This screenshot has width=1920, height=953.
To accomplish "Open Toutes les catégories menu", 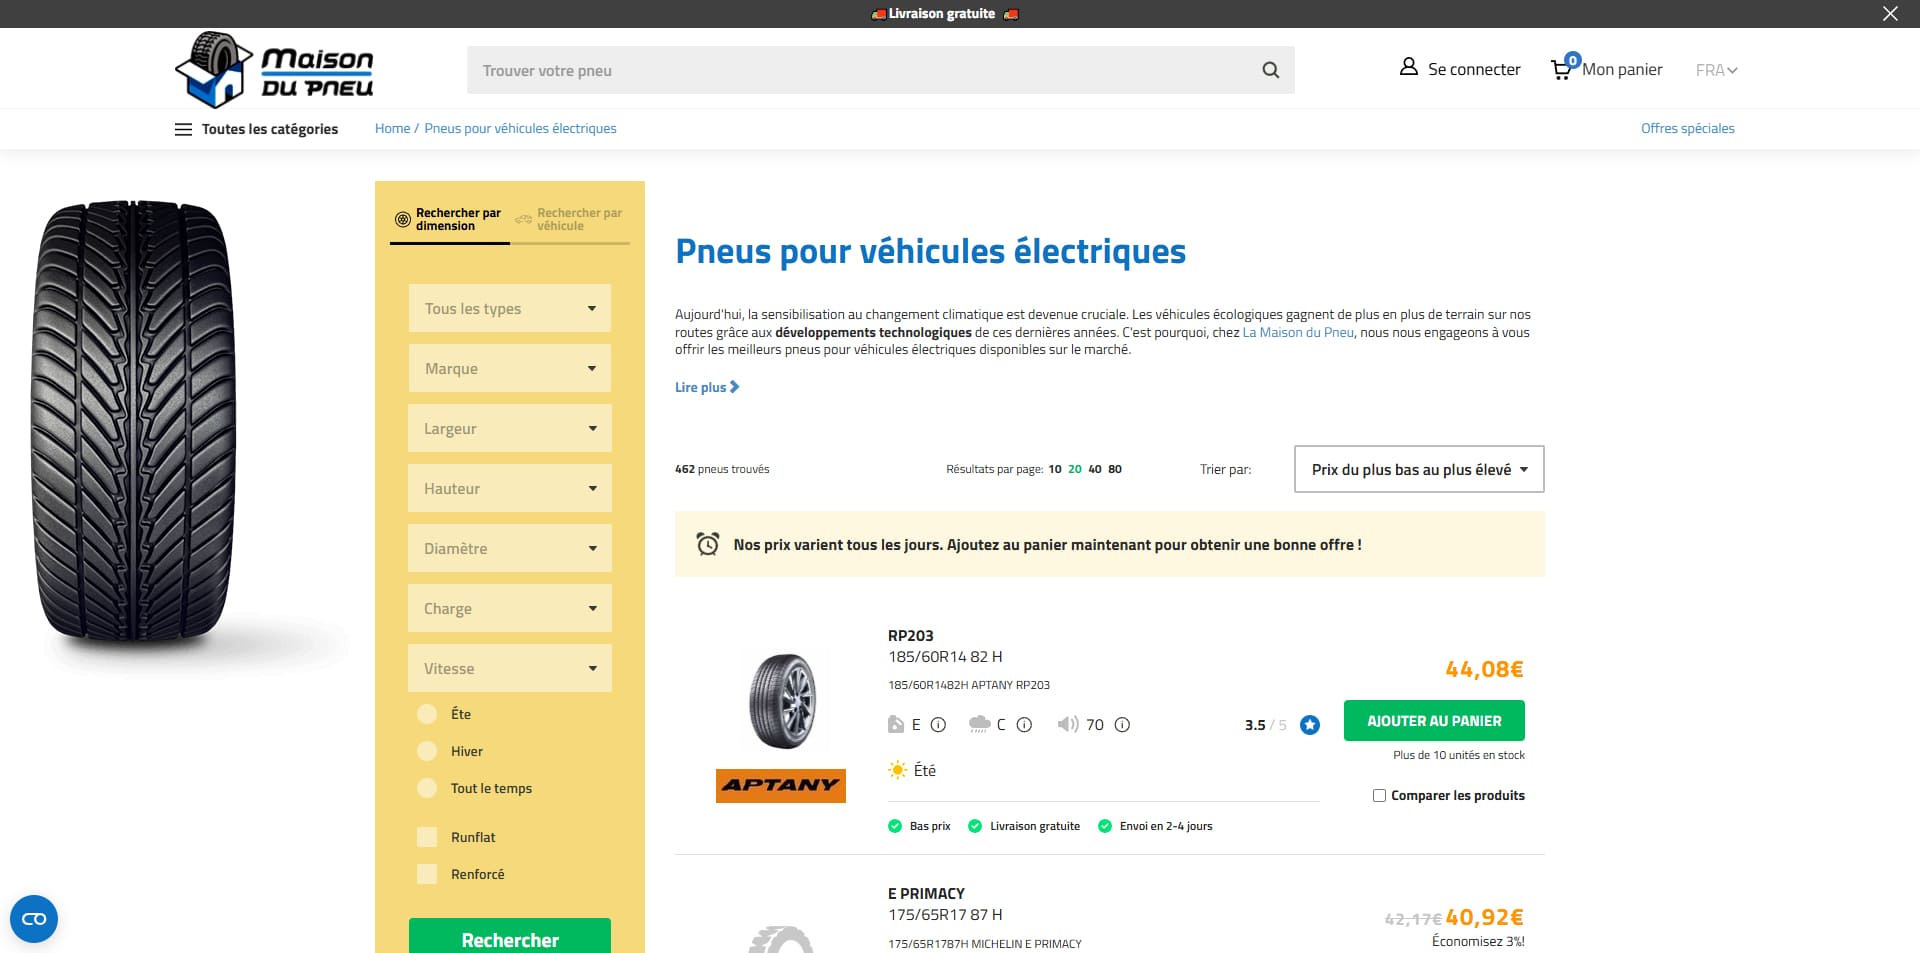I will (x=257, y=129).
